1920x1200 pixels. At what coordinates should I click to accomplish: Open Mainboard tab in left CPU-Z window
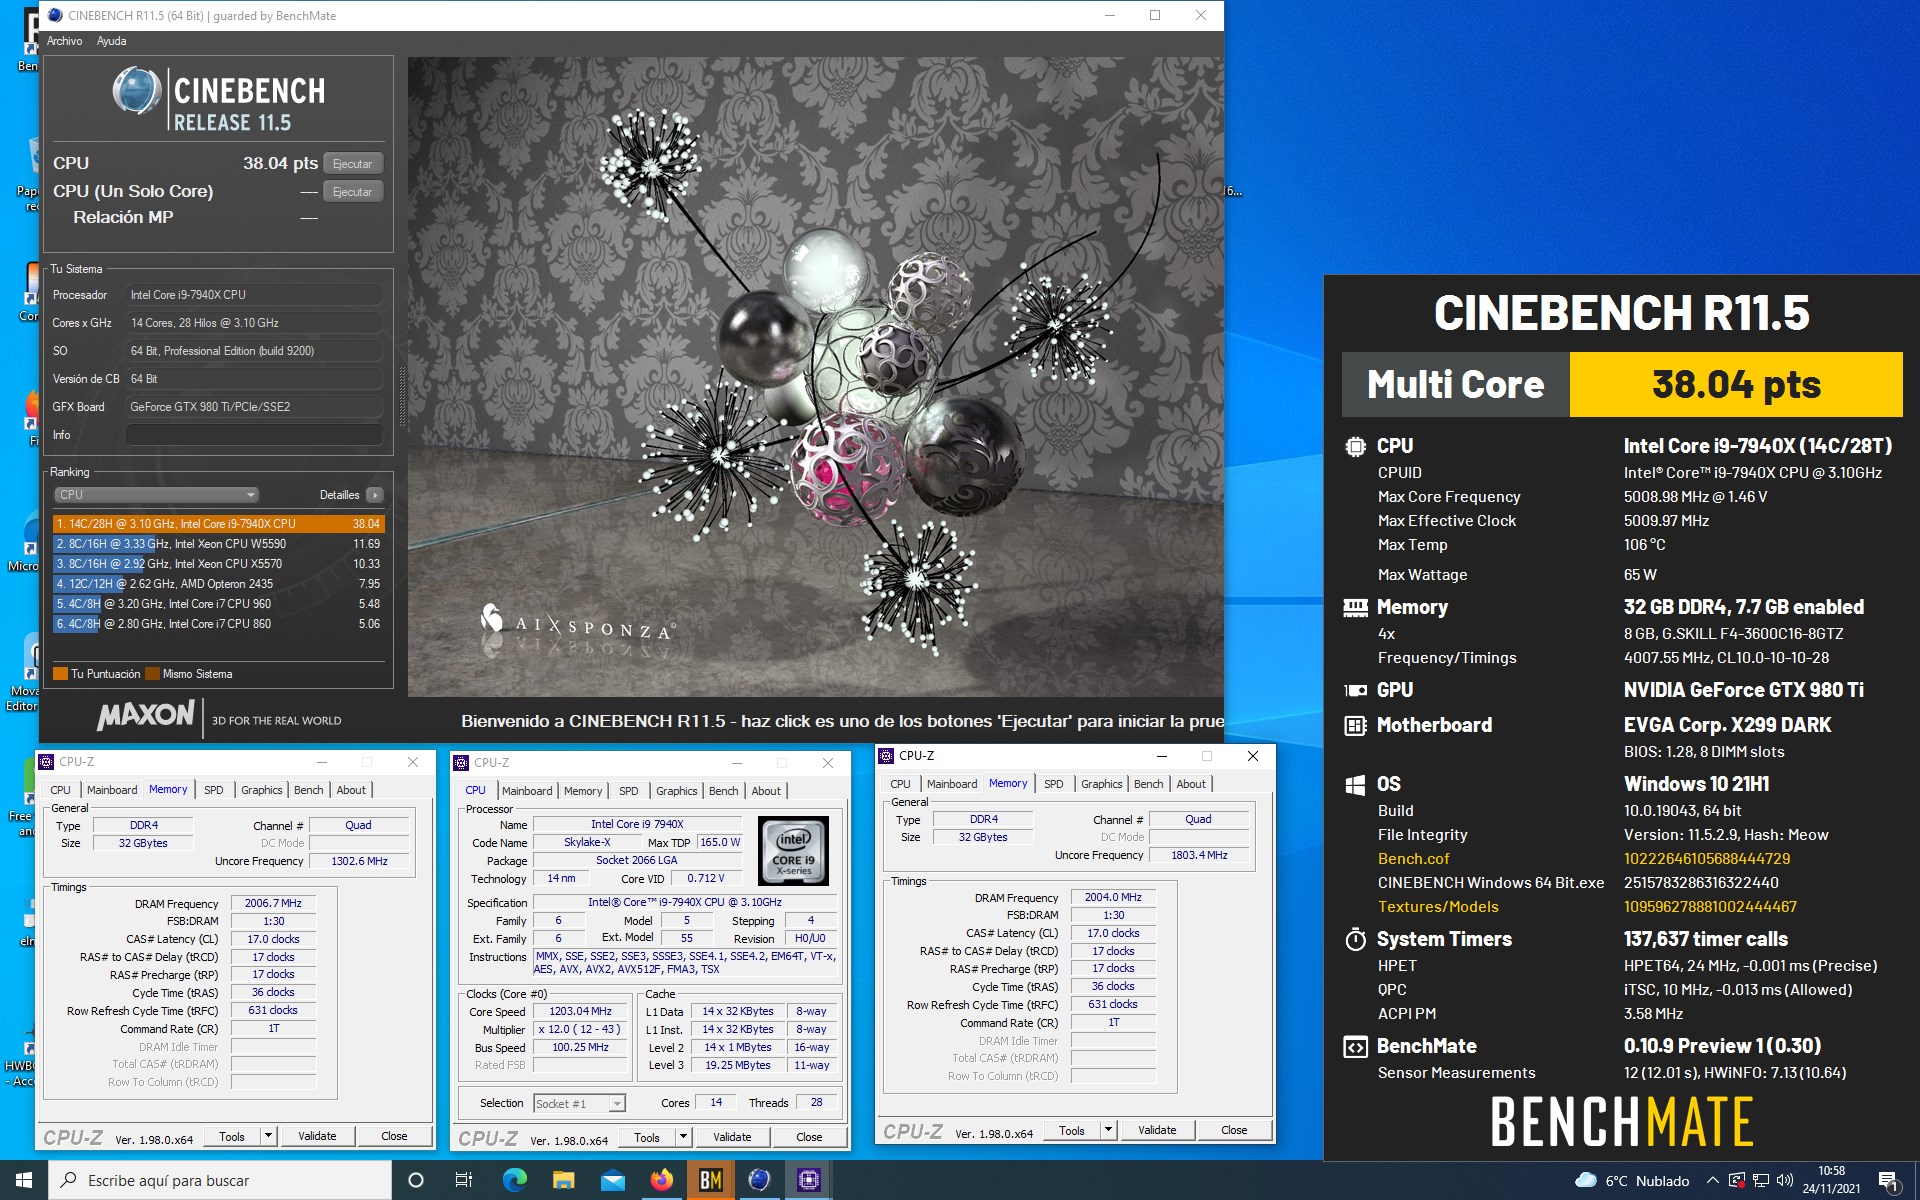tap(112, 790)
